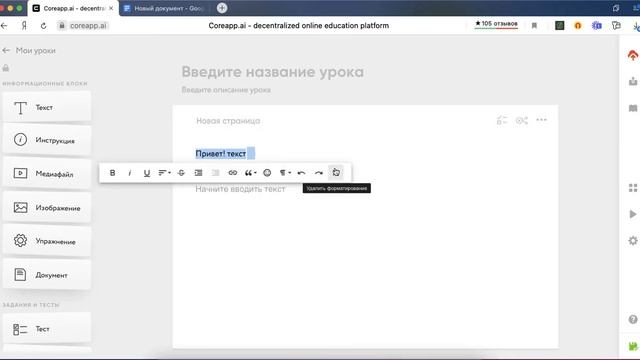Click the Начните вводить текст placeholder
The height and width of the screenshot is (360, 640).
click(240, 189)
